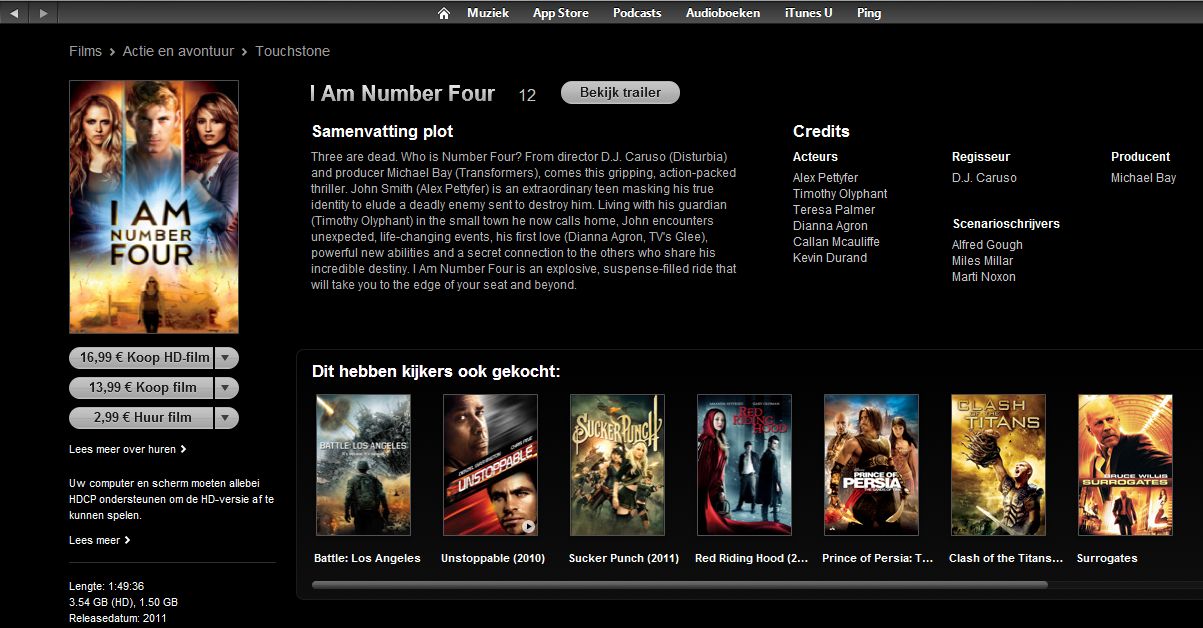Open the Muziek store tab
The image size is (1203, 628).
click(488, 13)
